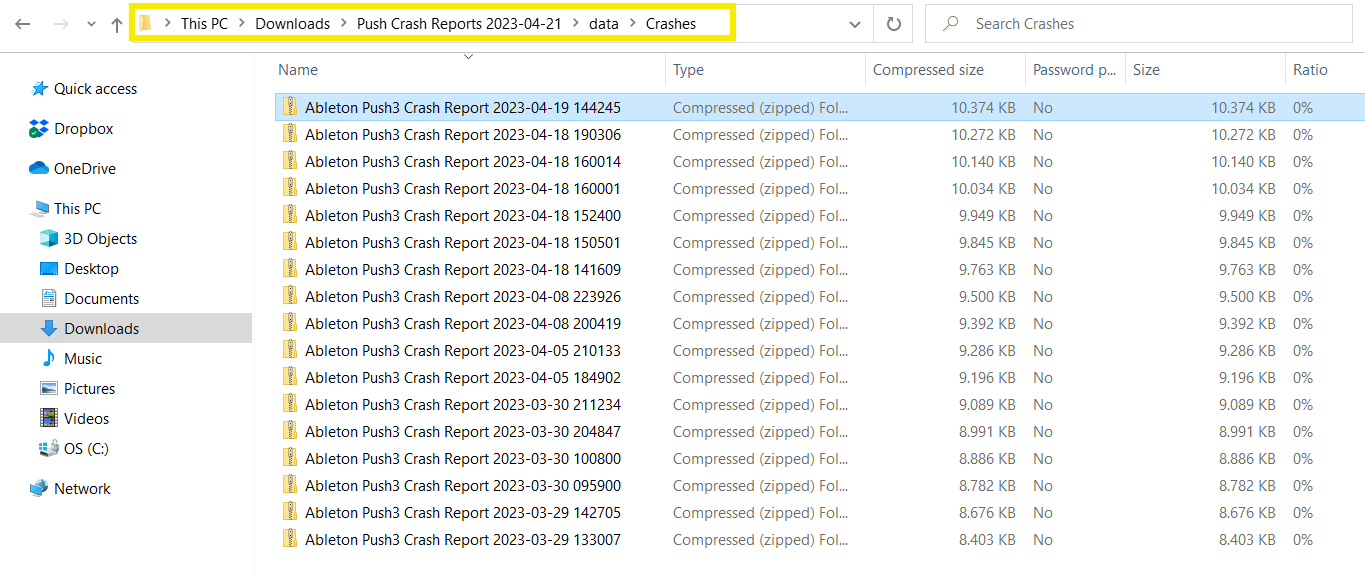The height and width of the screenshot is (573, 1365).
Task: Sort by Password protected column header
Action: point(1075,70)
